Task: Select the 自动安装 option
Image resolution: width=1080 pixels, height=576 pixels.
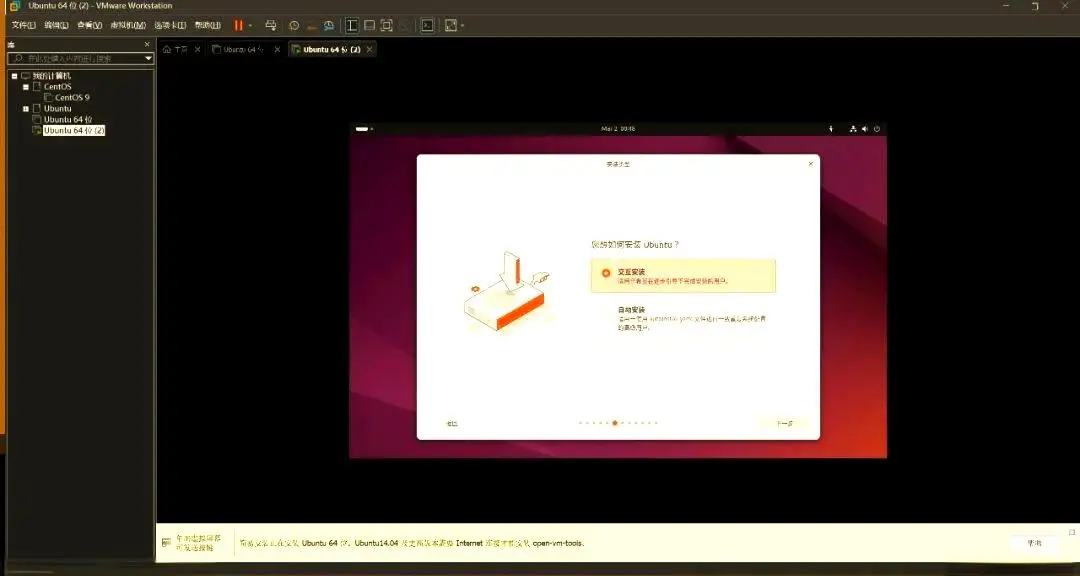Action: coord(683,318)
